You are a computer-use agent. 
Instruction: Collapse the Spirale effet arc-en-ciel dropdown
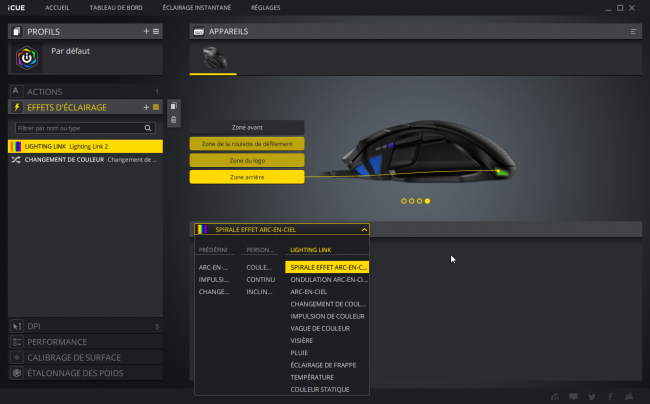click(364, 230)
